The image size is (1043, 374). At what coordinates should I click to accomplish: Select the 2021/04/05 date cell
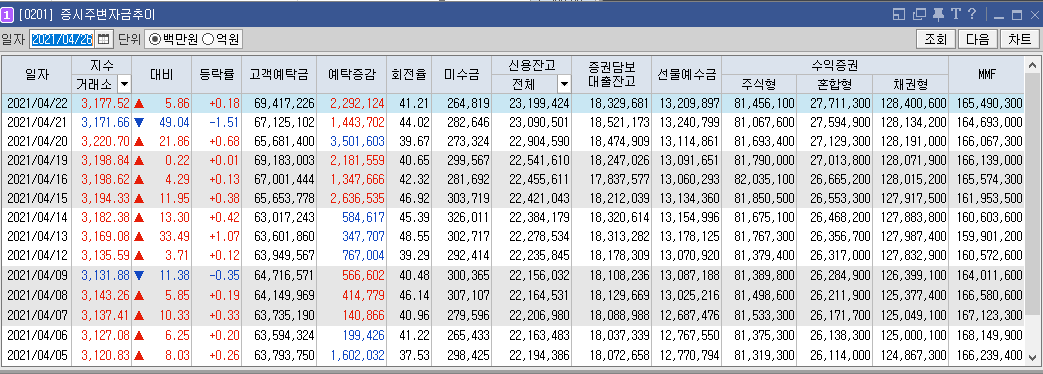click(x=37, y=355)
